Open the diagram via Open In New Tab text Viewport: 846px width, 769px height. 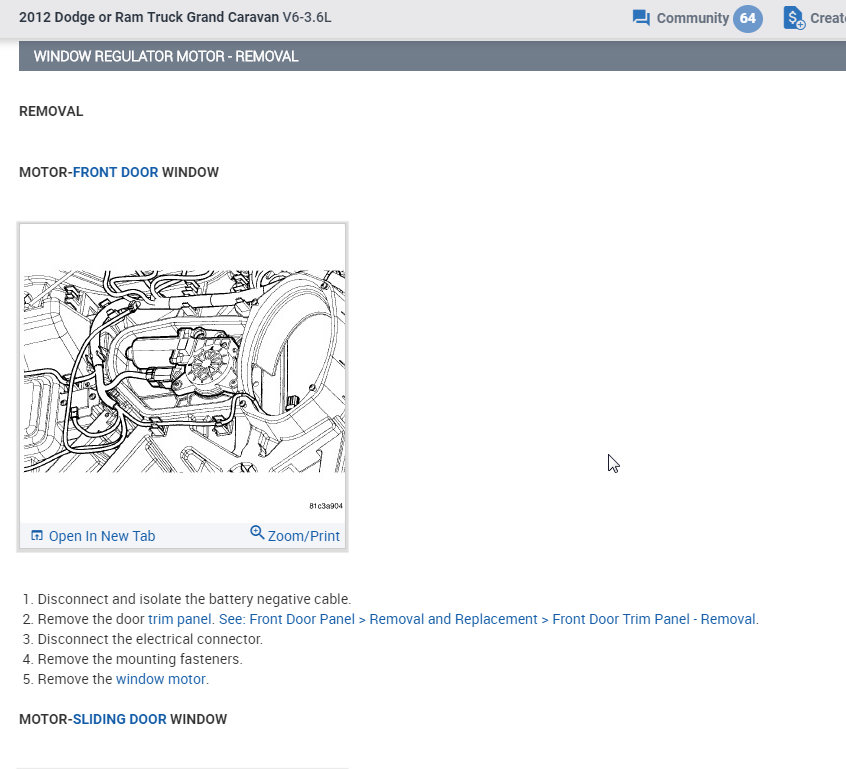coord(102,536)
